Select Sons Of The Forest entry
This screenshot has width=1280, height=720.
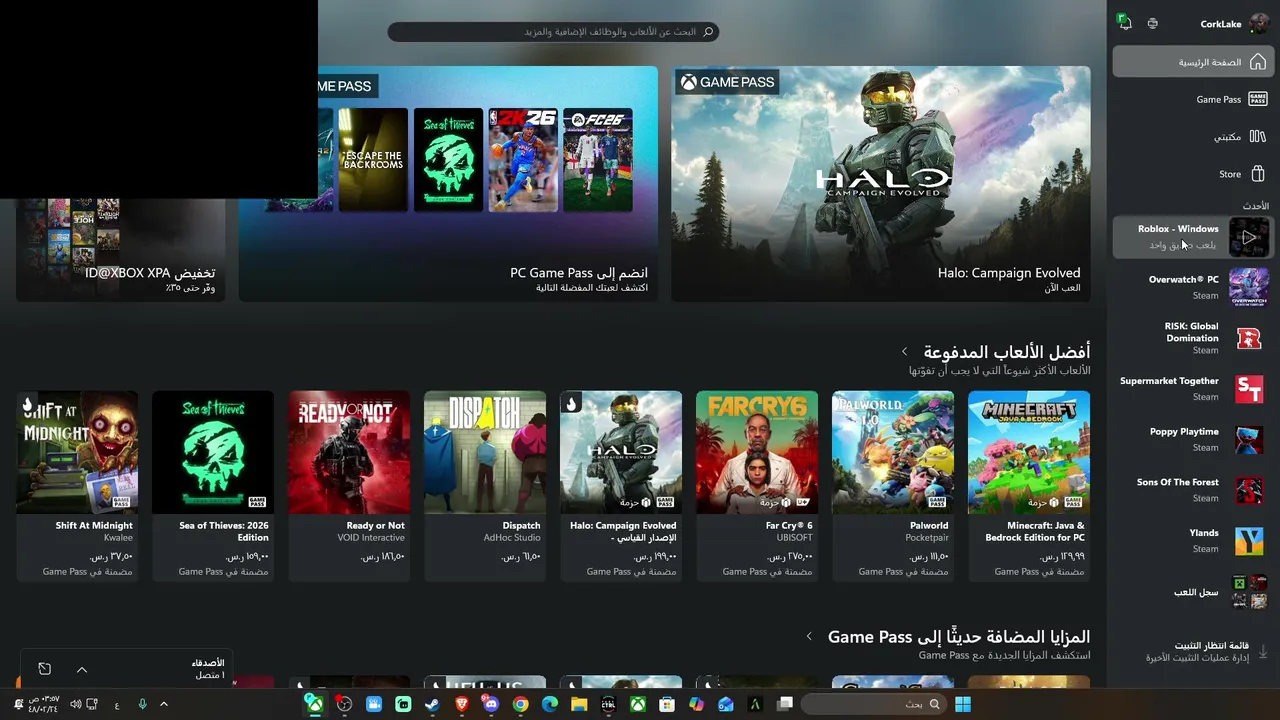[1192, 490]
